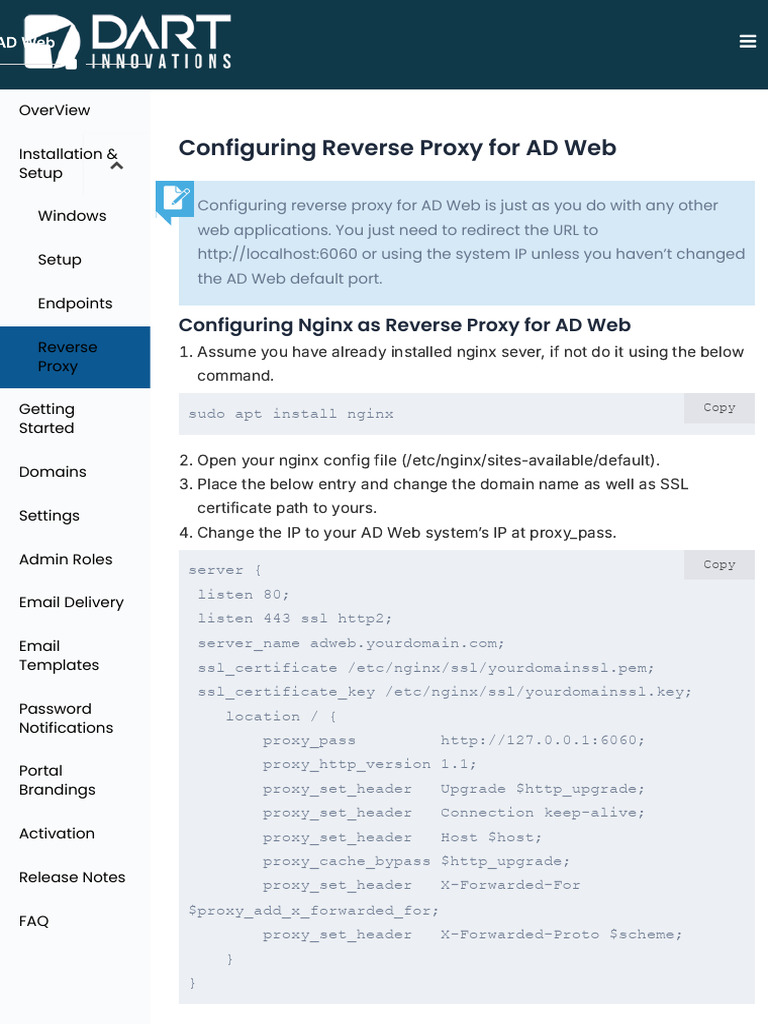Collapse the Installation & Setup chevron
The image size is (768, 1024).
117,166
